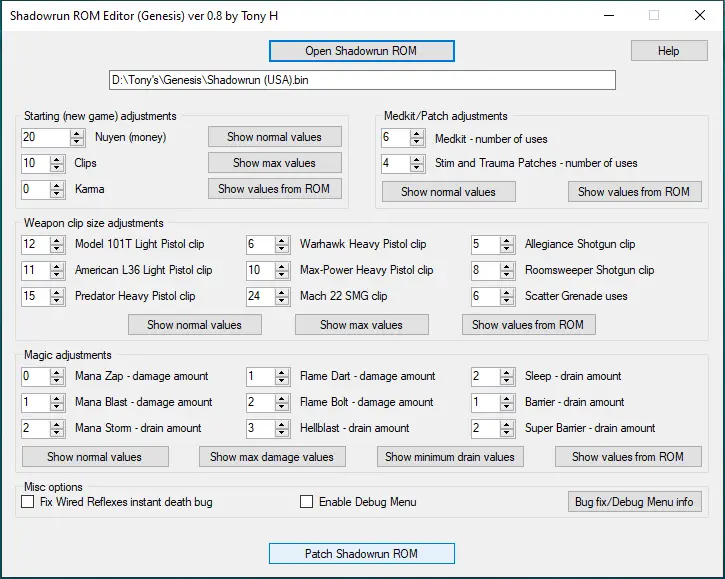Increase Mach 22 SMG clip size
The height and width of the screenshot is (579, 725).
pos(282,292)
